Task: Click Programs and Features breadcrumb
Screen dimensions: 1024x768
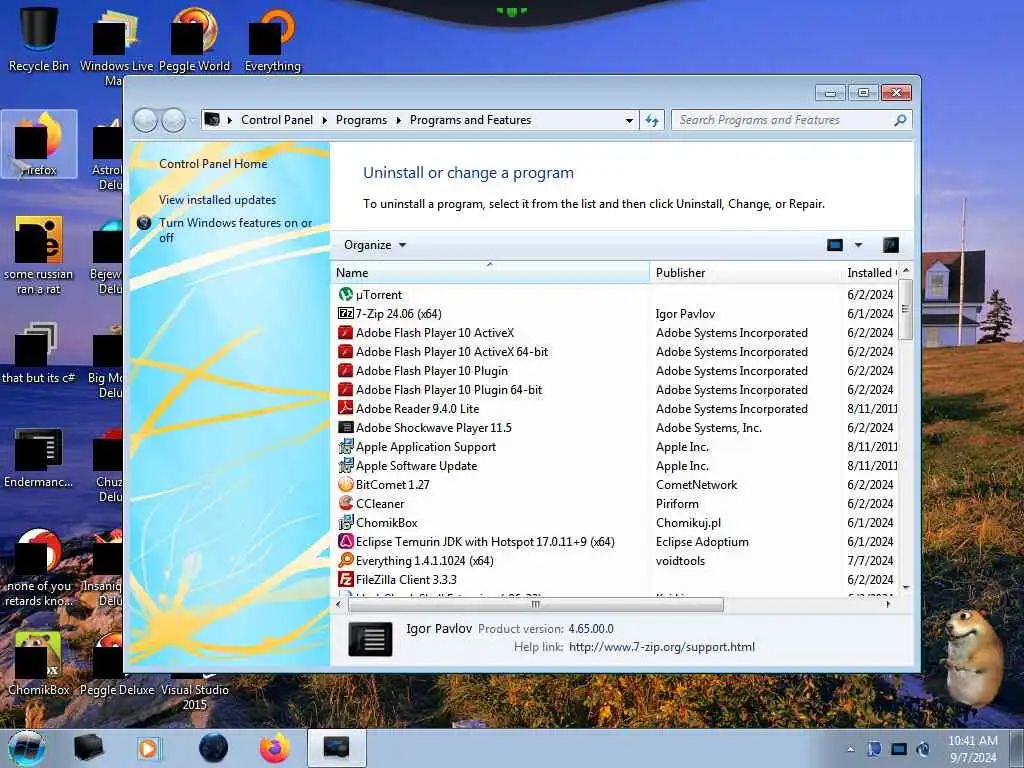Action: tap(470, 120)
